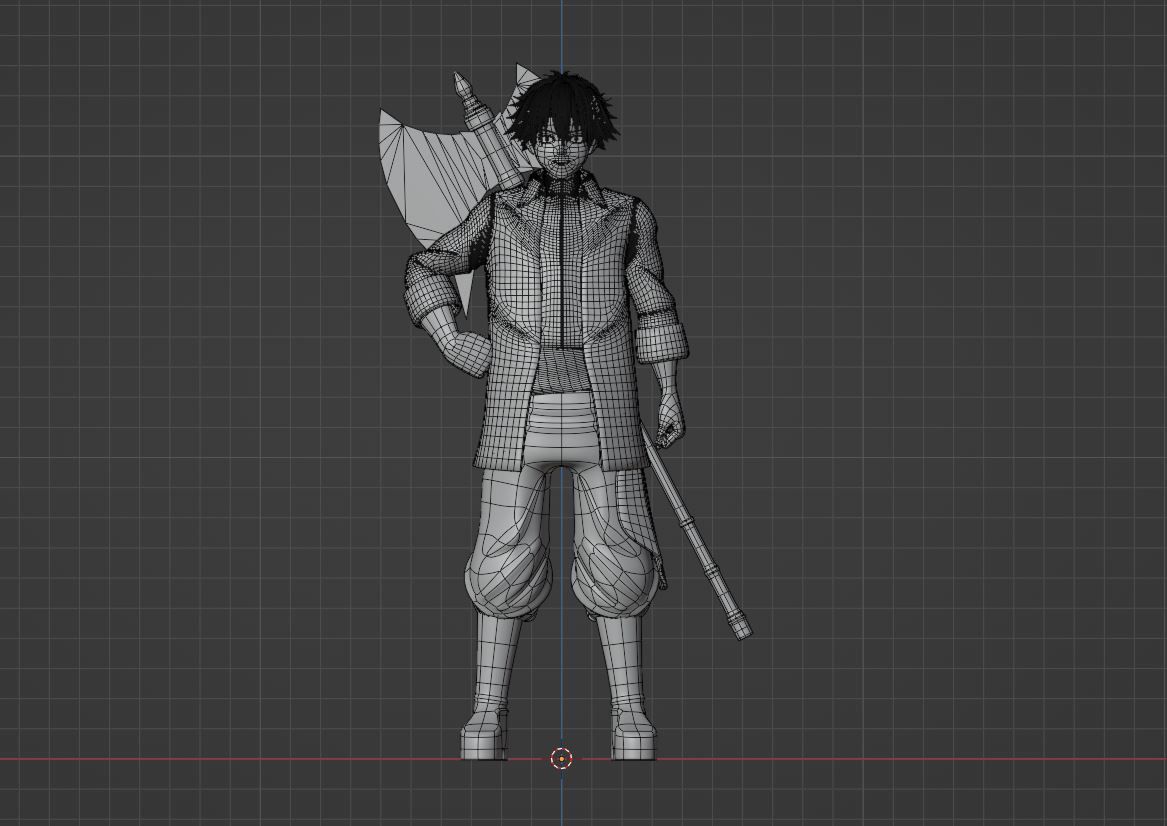Select the axe handle end near the leg
This screenshot has width=1167, height=826.
click(x=741, y=626)
